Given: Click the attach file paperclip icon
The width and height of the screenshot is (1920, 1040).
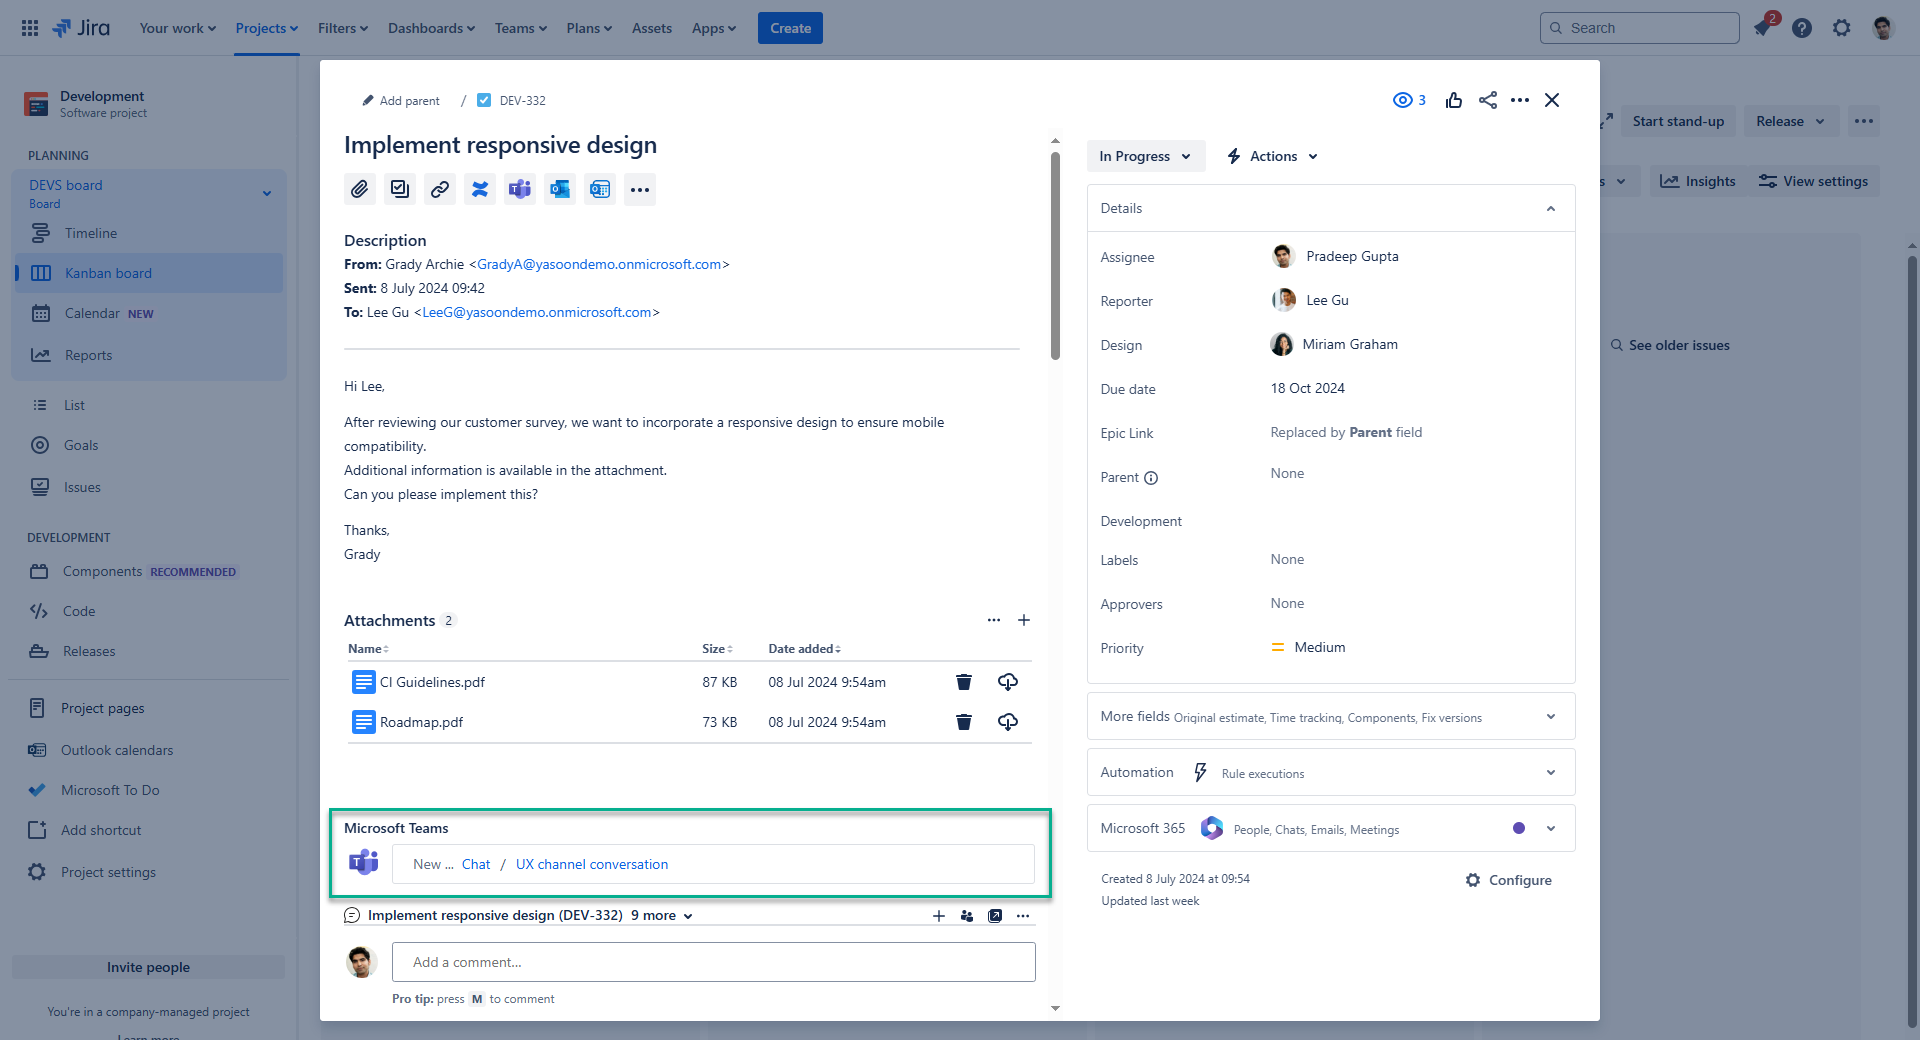Looking at the screenshot, I should [x=360, y=189].
